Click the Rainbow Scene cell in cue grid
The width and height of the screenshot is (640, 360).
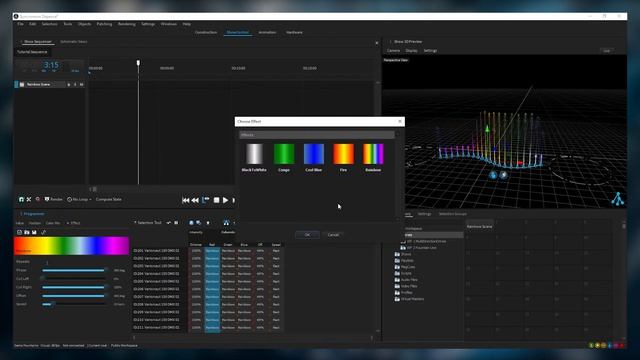click(x=480, y=226)
